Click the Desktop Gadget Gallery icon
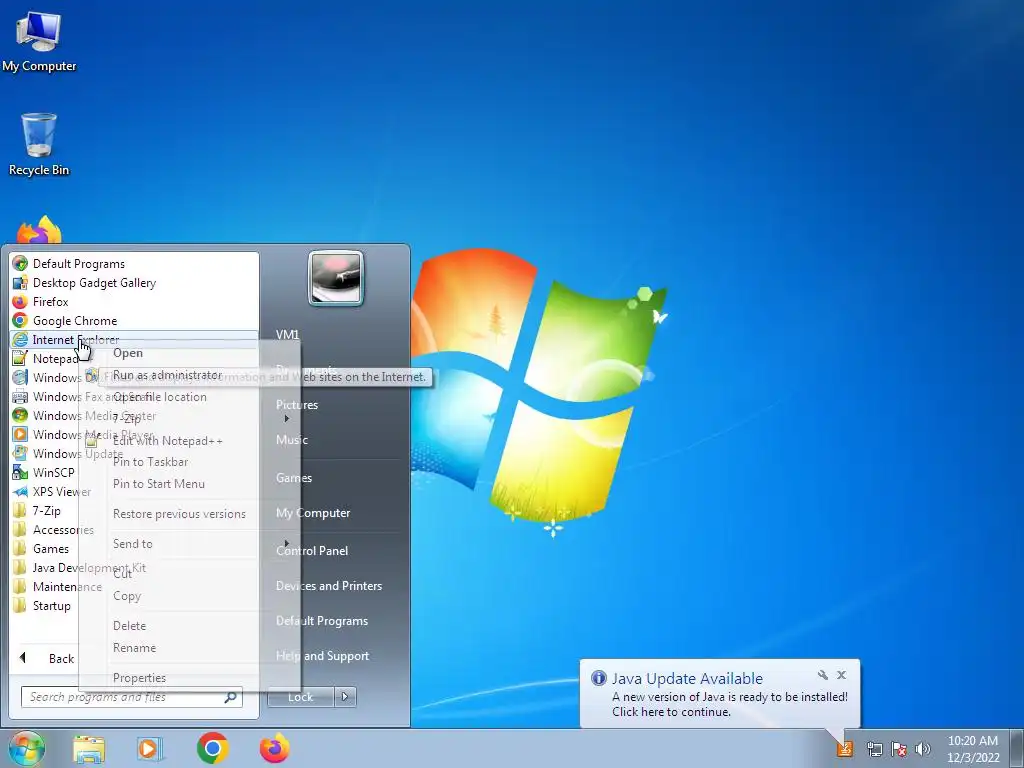1024x768 pixels. [20, 283]
